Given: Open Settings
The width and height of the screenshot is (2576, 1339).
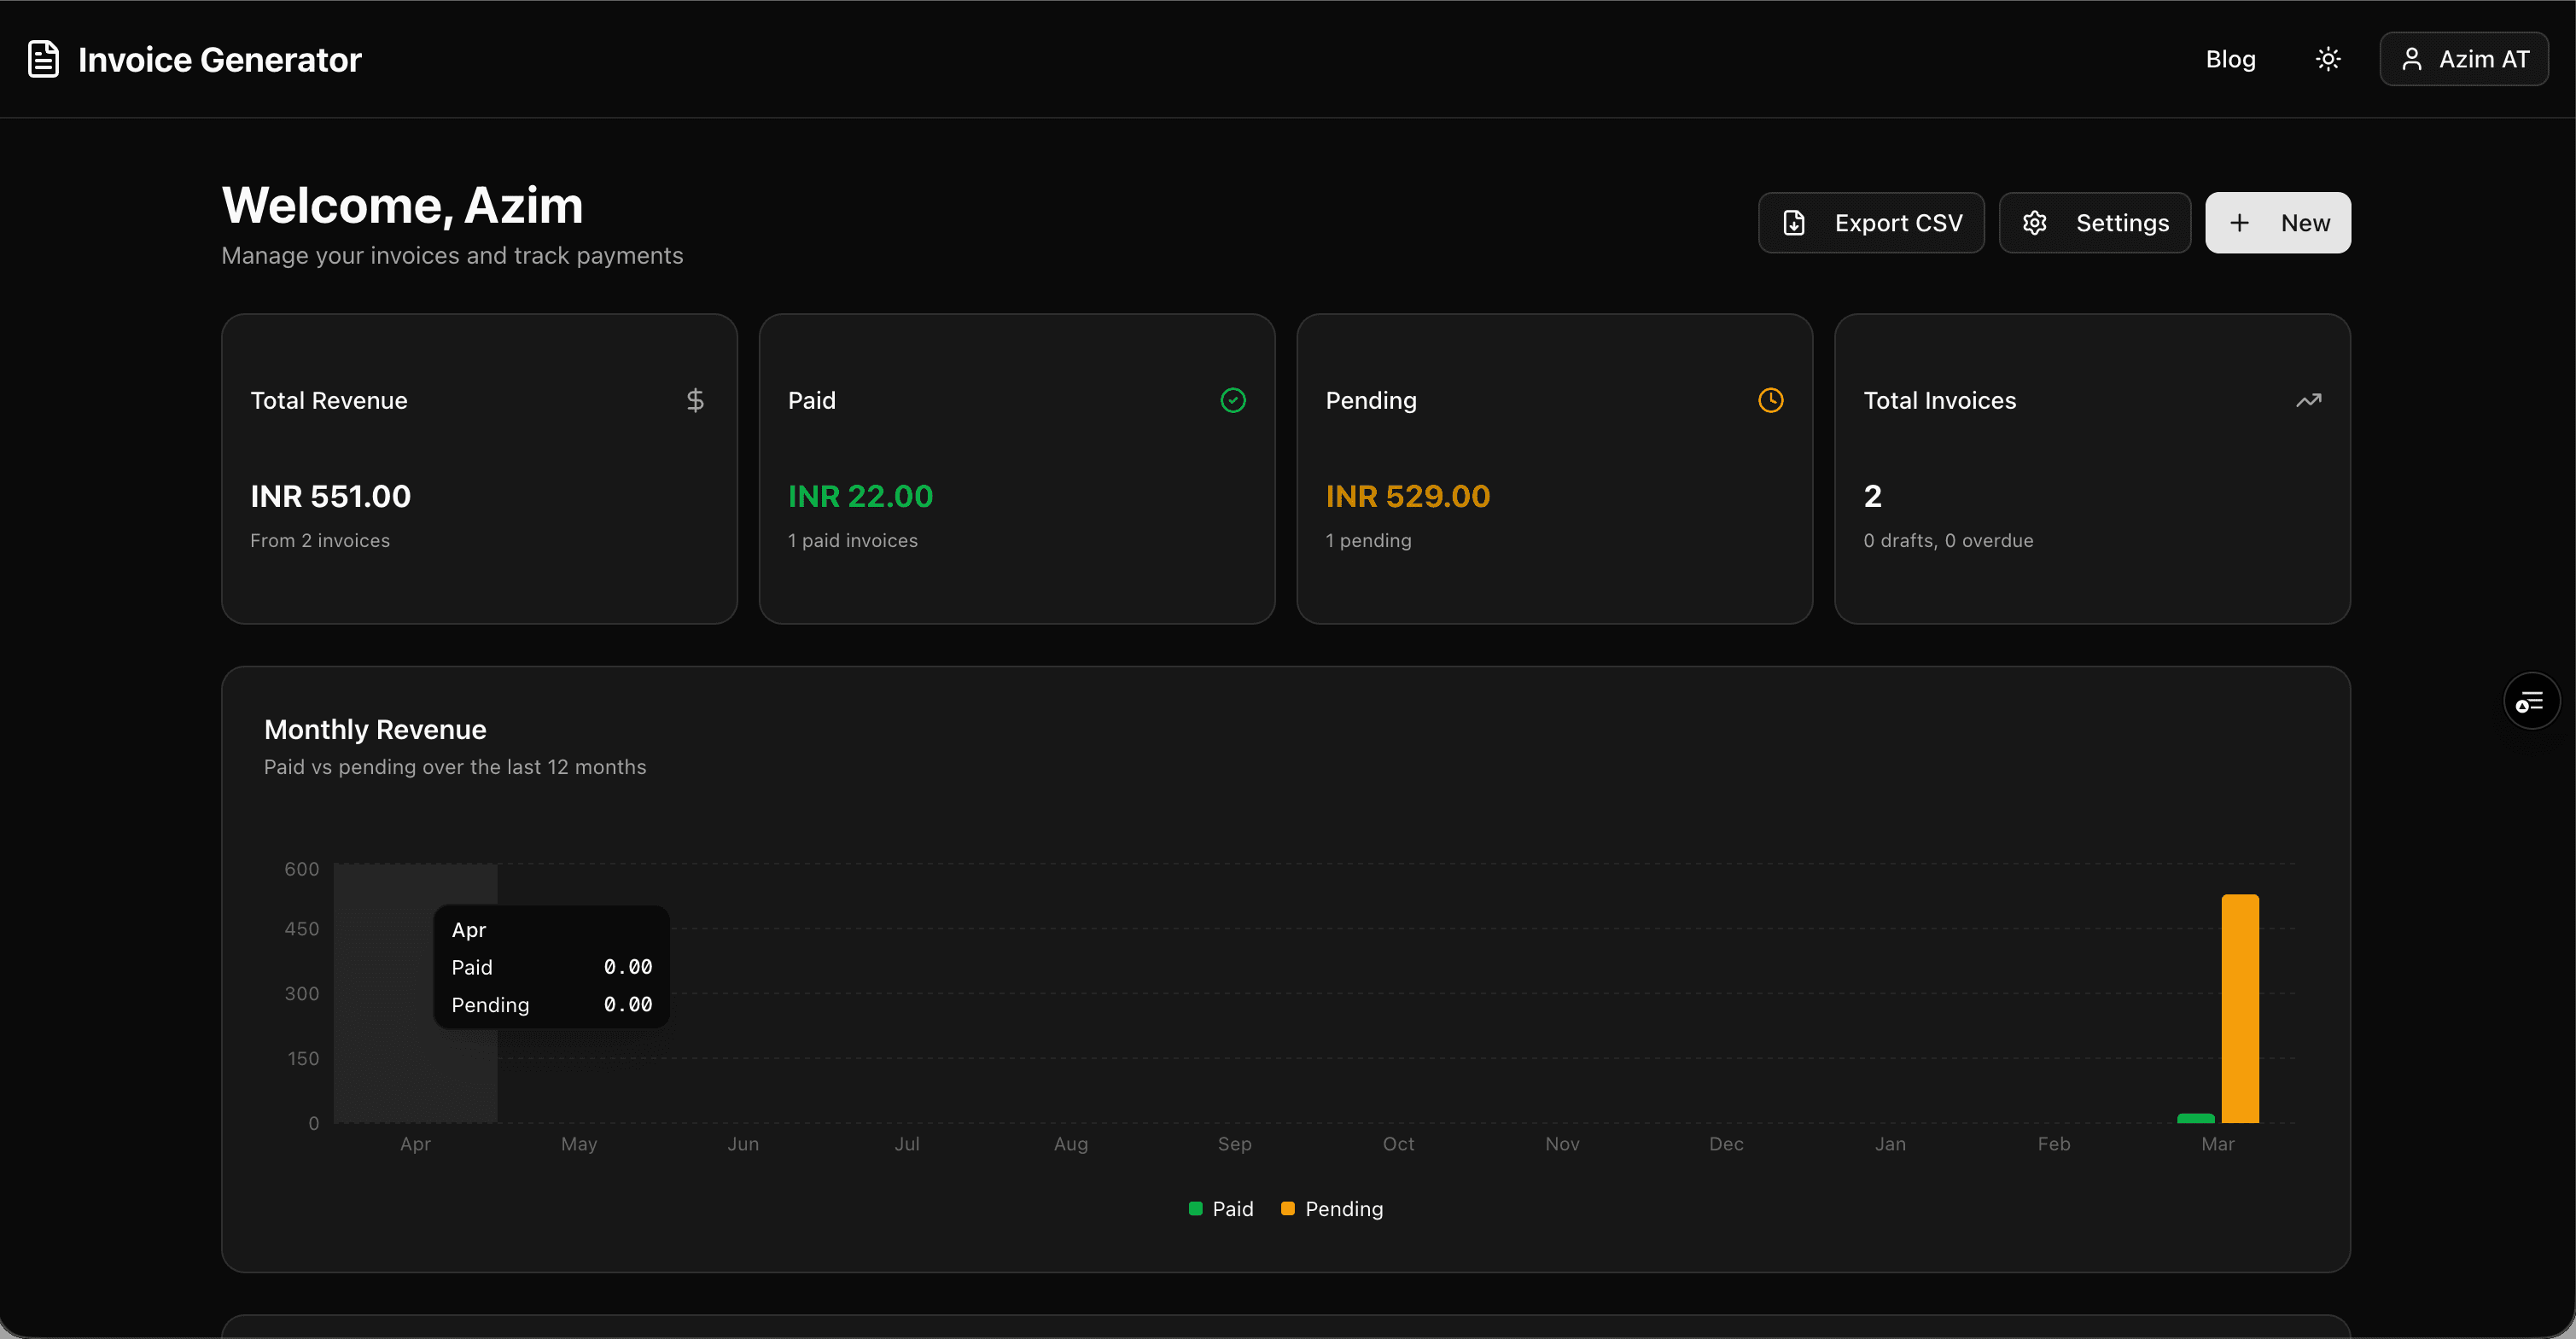Looking at the screenshot, I should (x=2095, y=222).
